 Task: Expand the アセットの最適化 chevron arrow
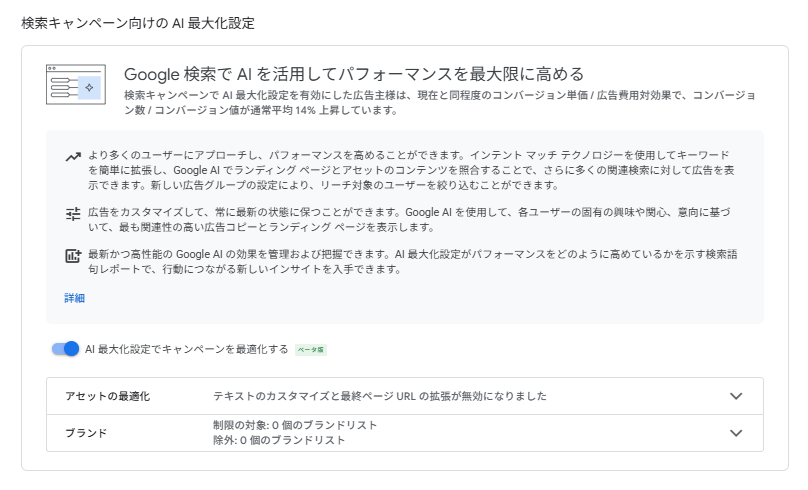pyautogui.click(x=736, y=396)
